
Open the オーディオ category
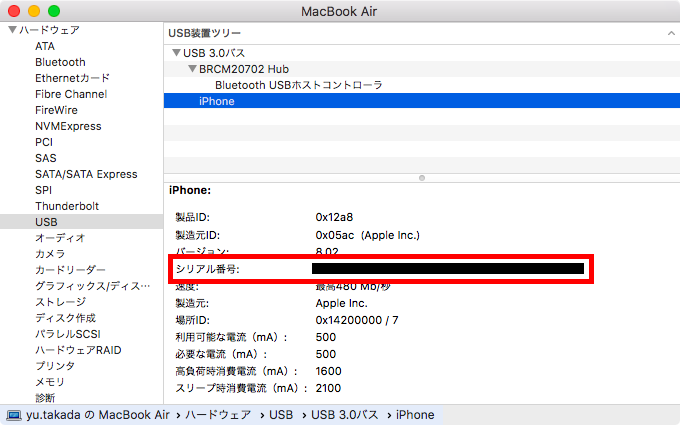pyautogui.click(x=60, y=238)
